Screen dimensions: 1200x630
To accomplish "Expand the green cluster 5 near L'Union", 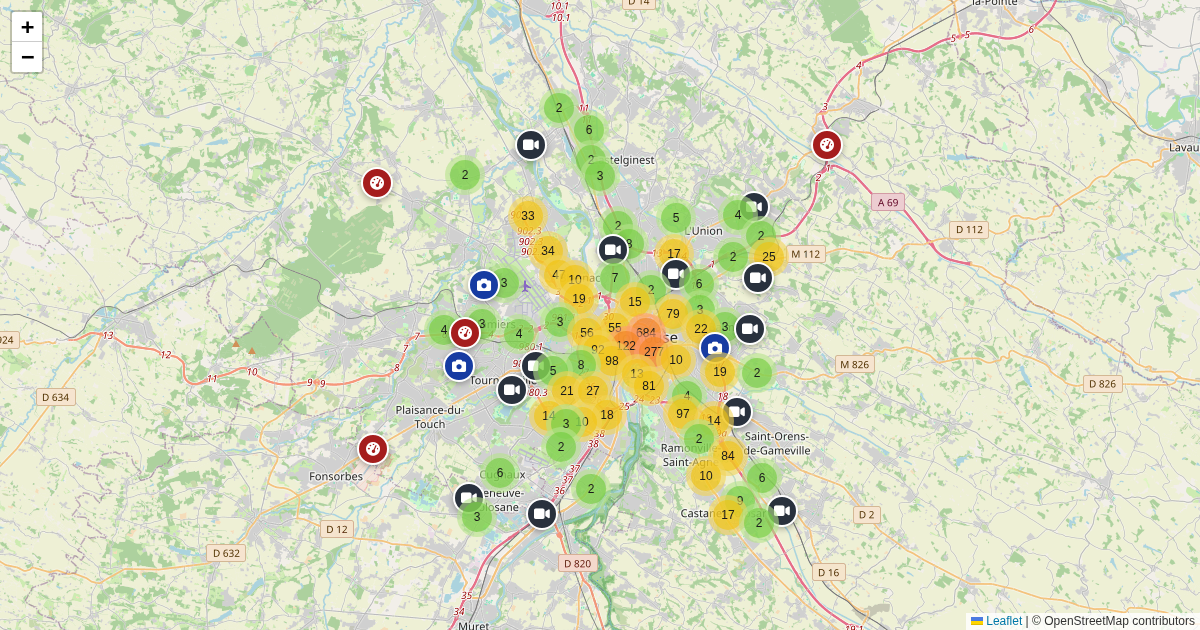I will (x=676, y=218).
